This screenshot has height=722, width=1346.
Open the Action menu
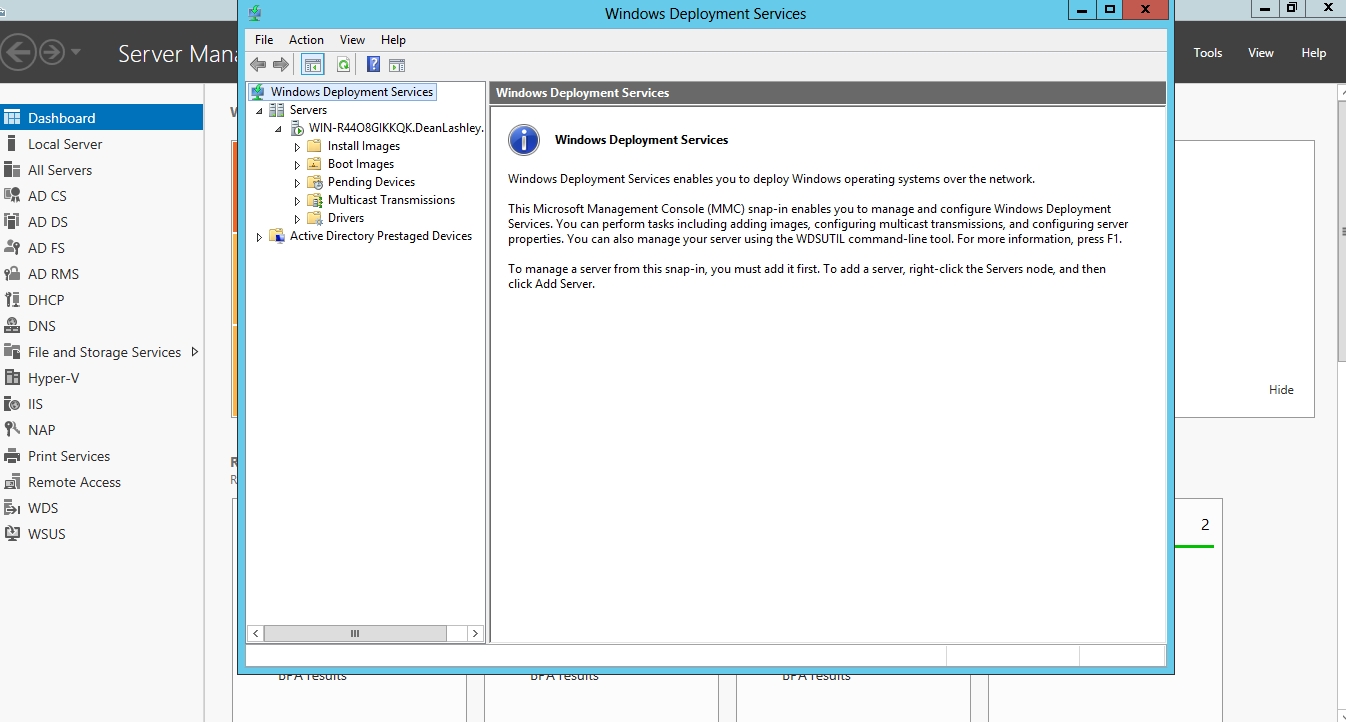(x=306, y=40)
